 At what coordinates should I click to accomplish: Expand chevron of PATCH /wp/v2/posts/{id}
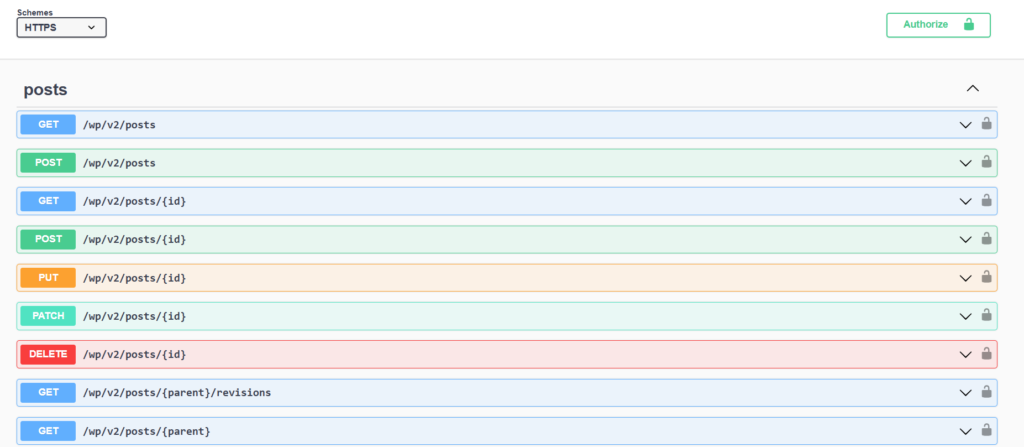tap(965, 316)
